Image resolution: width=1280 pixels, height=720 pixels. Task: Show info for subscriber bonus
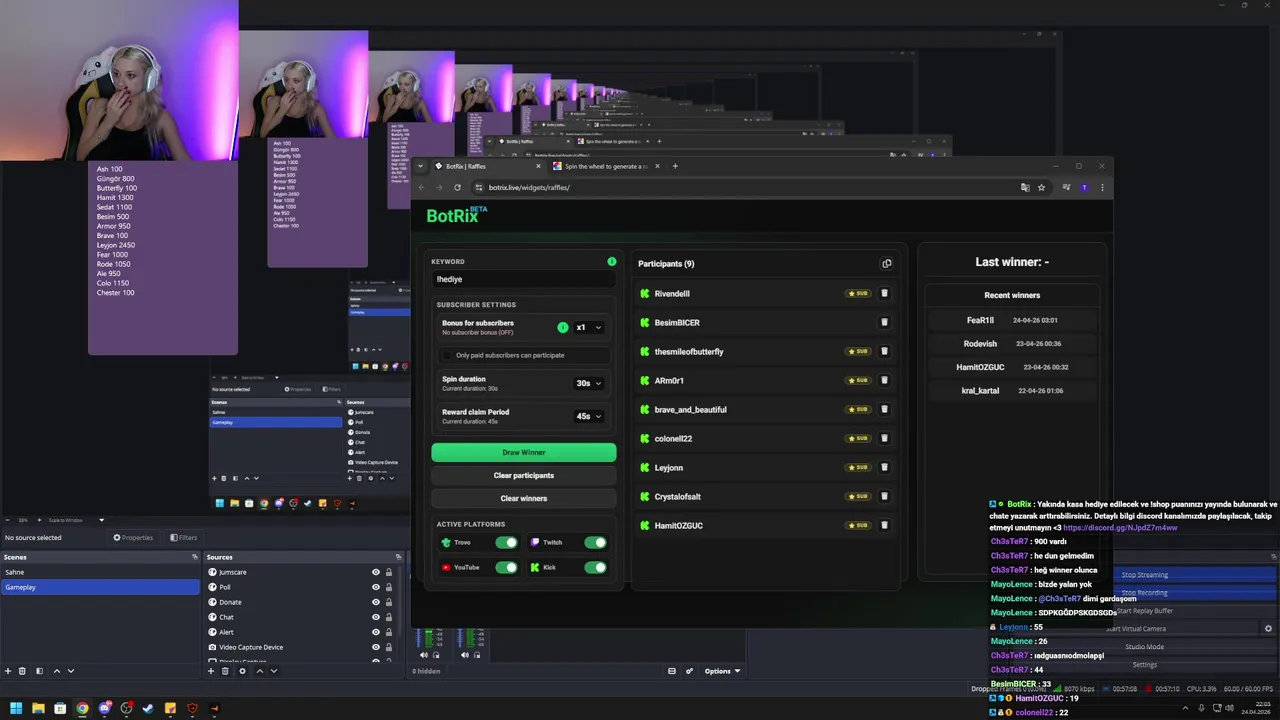(563, 327)
